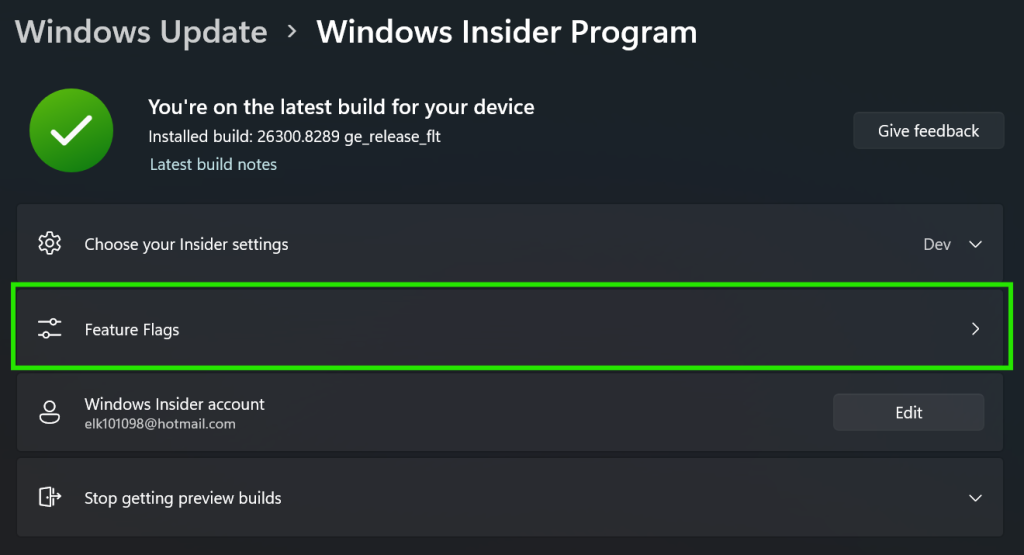Select the Dev channel label
Image resolution: width=1024 pixels, height=555 pixels.
point(937,244)
